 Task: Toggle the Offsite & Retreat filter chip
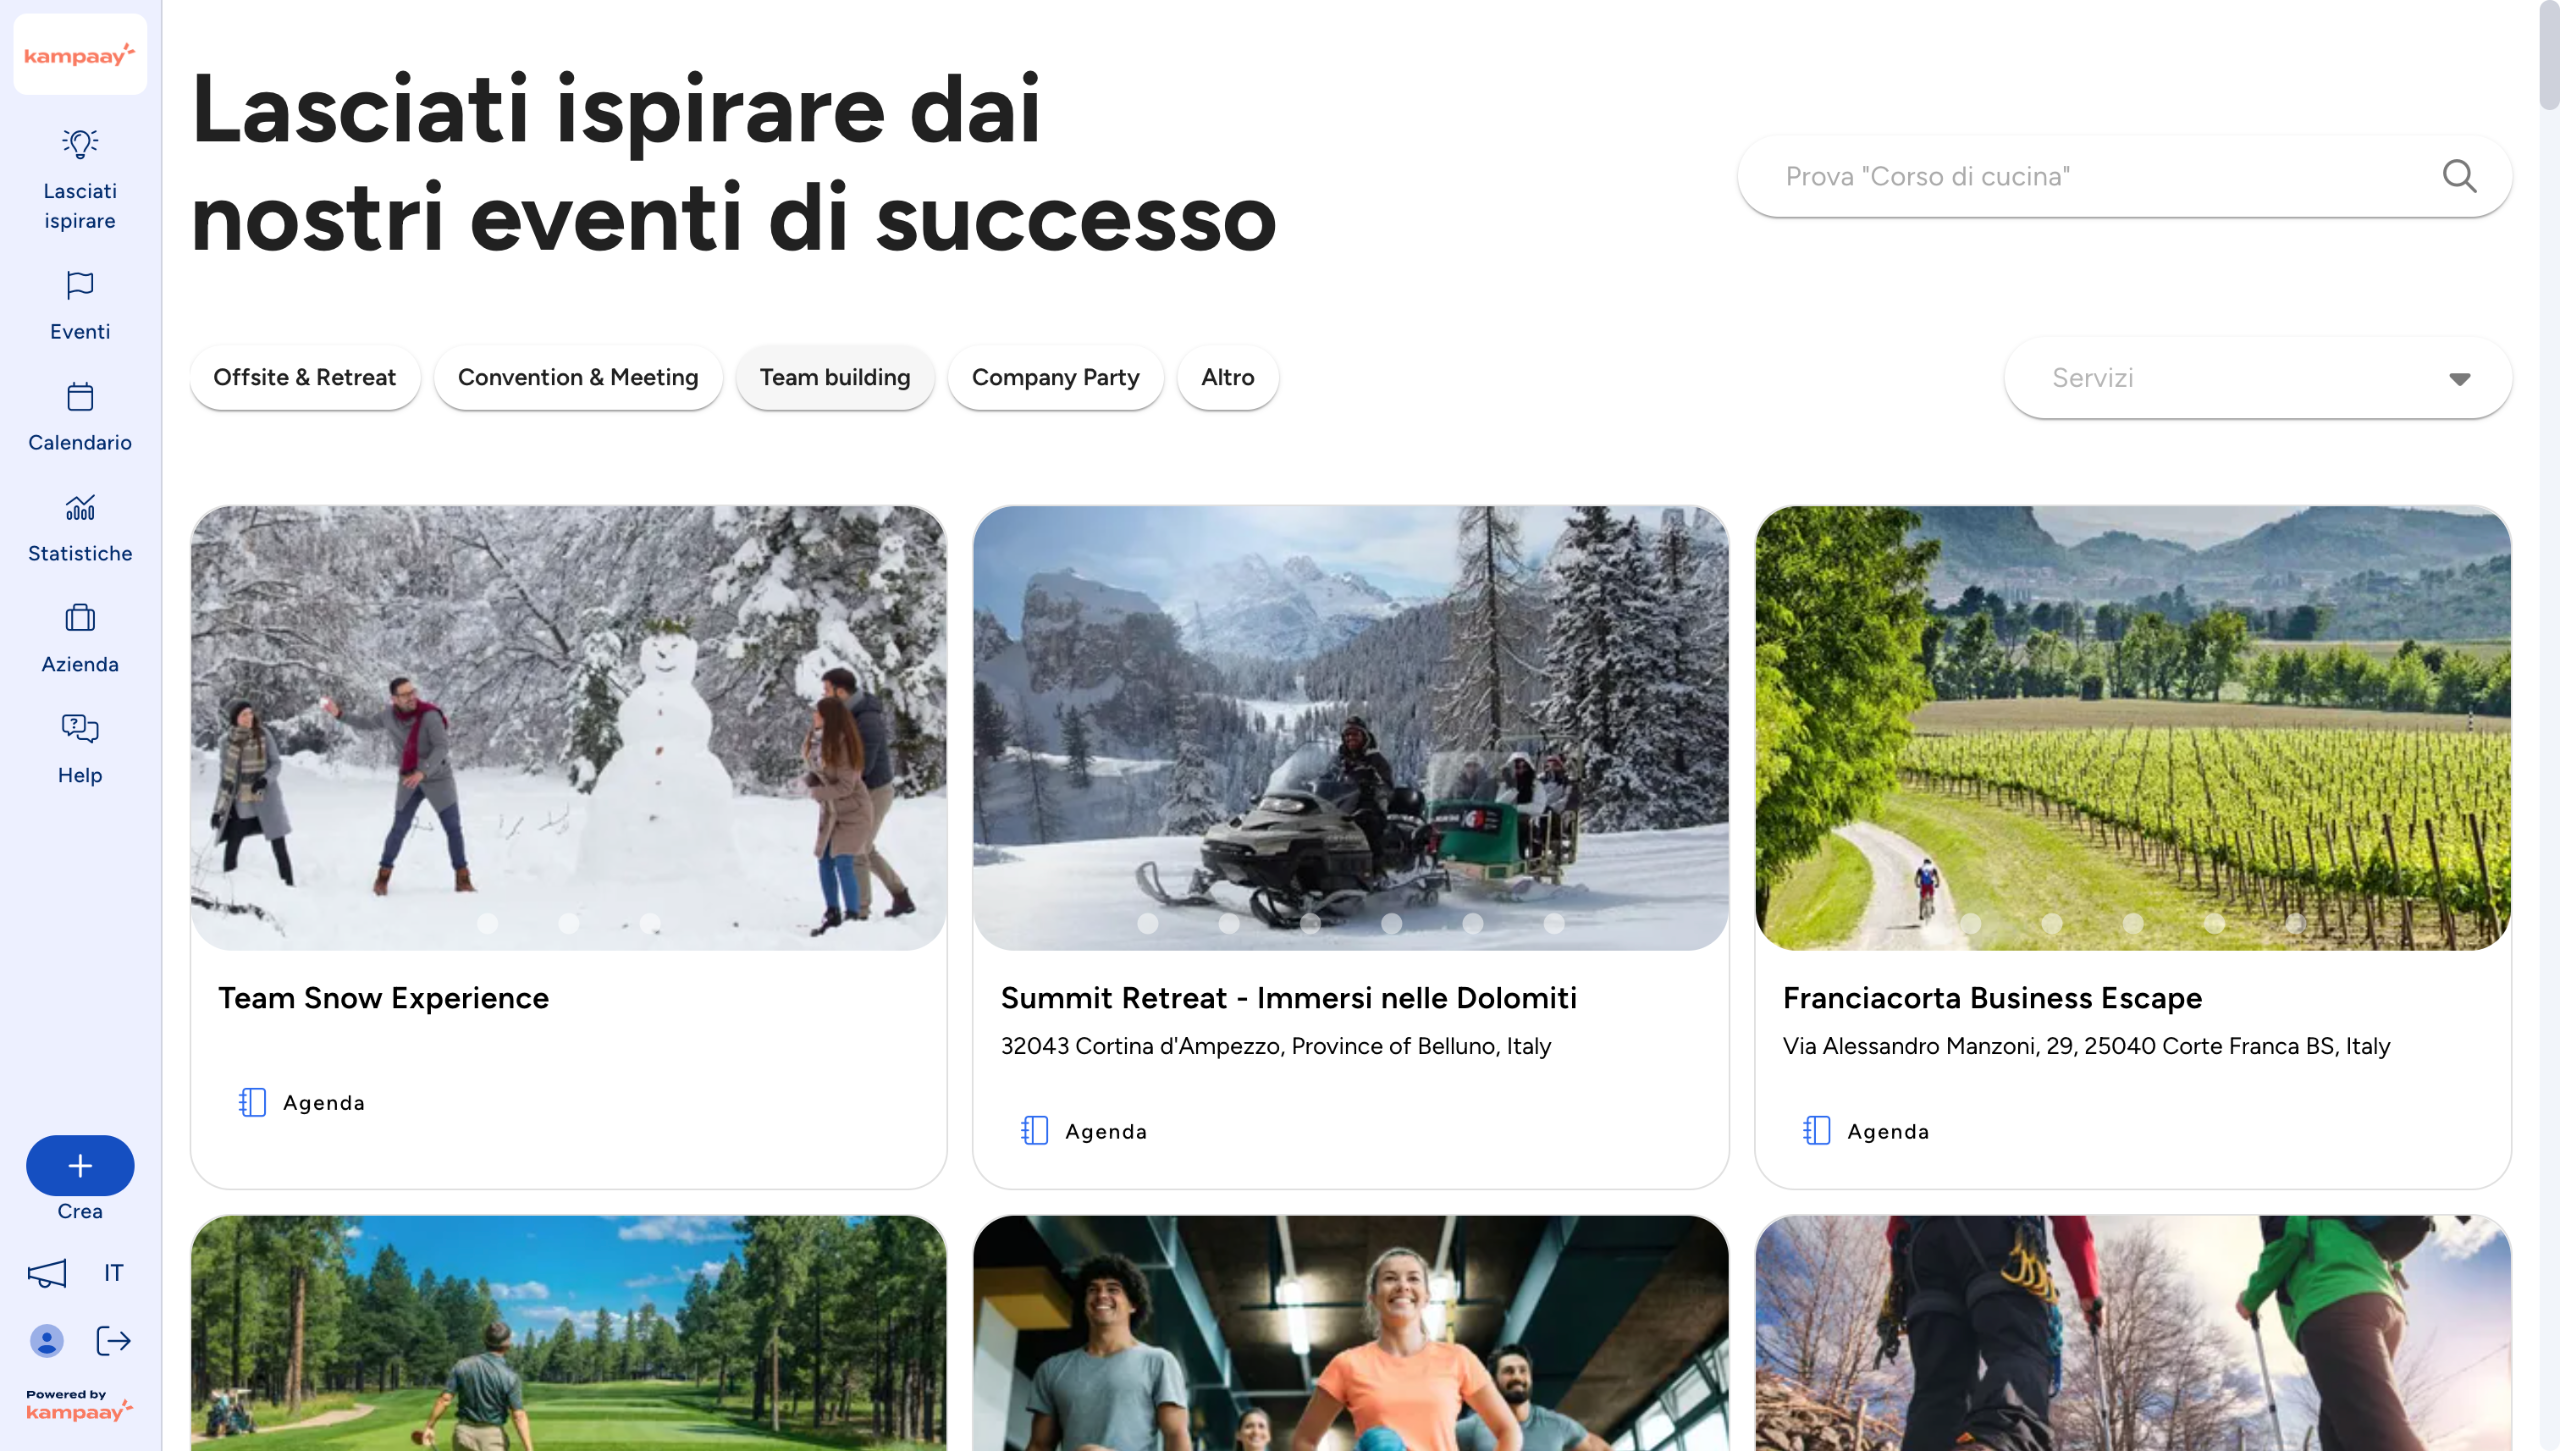(x=304, y=378)
